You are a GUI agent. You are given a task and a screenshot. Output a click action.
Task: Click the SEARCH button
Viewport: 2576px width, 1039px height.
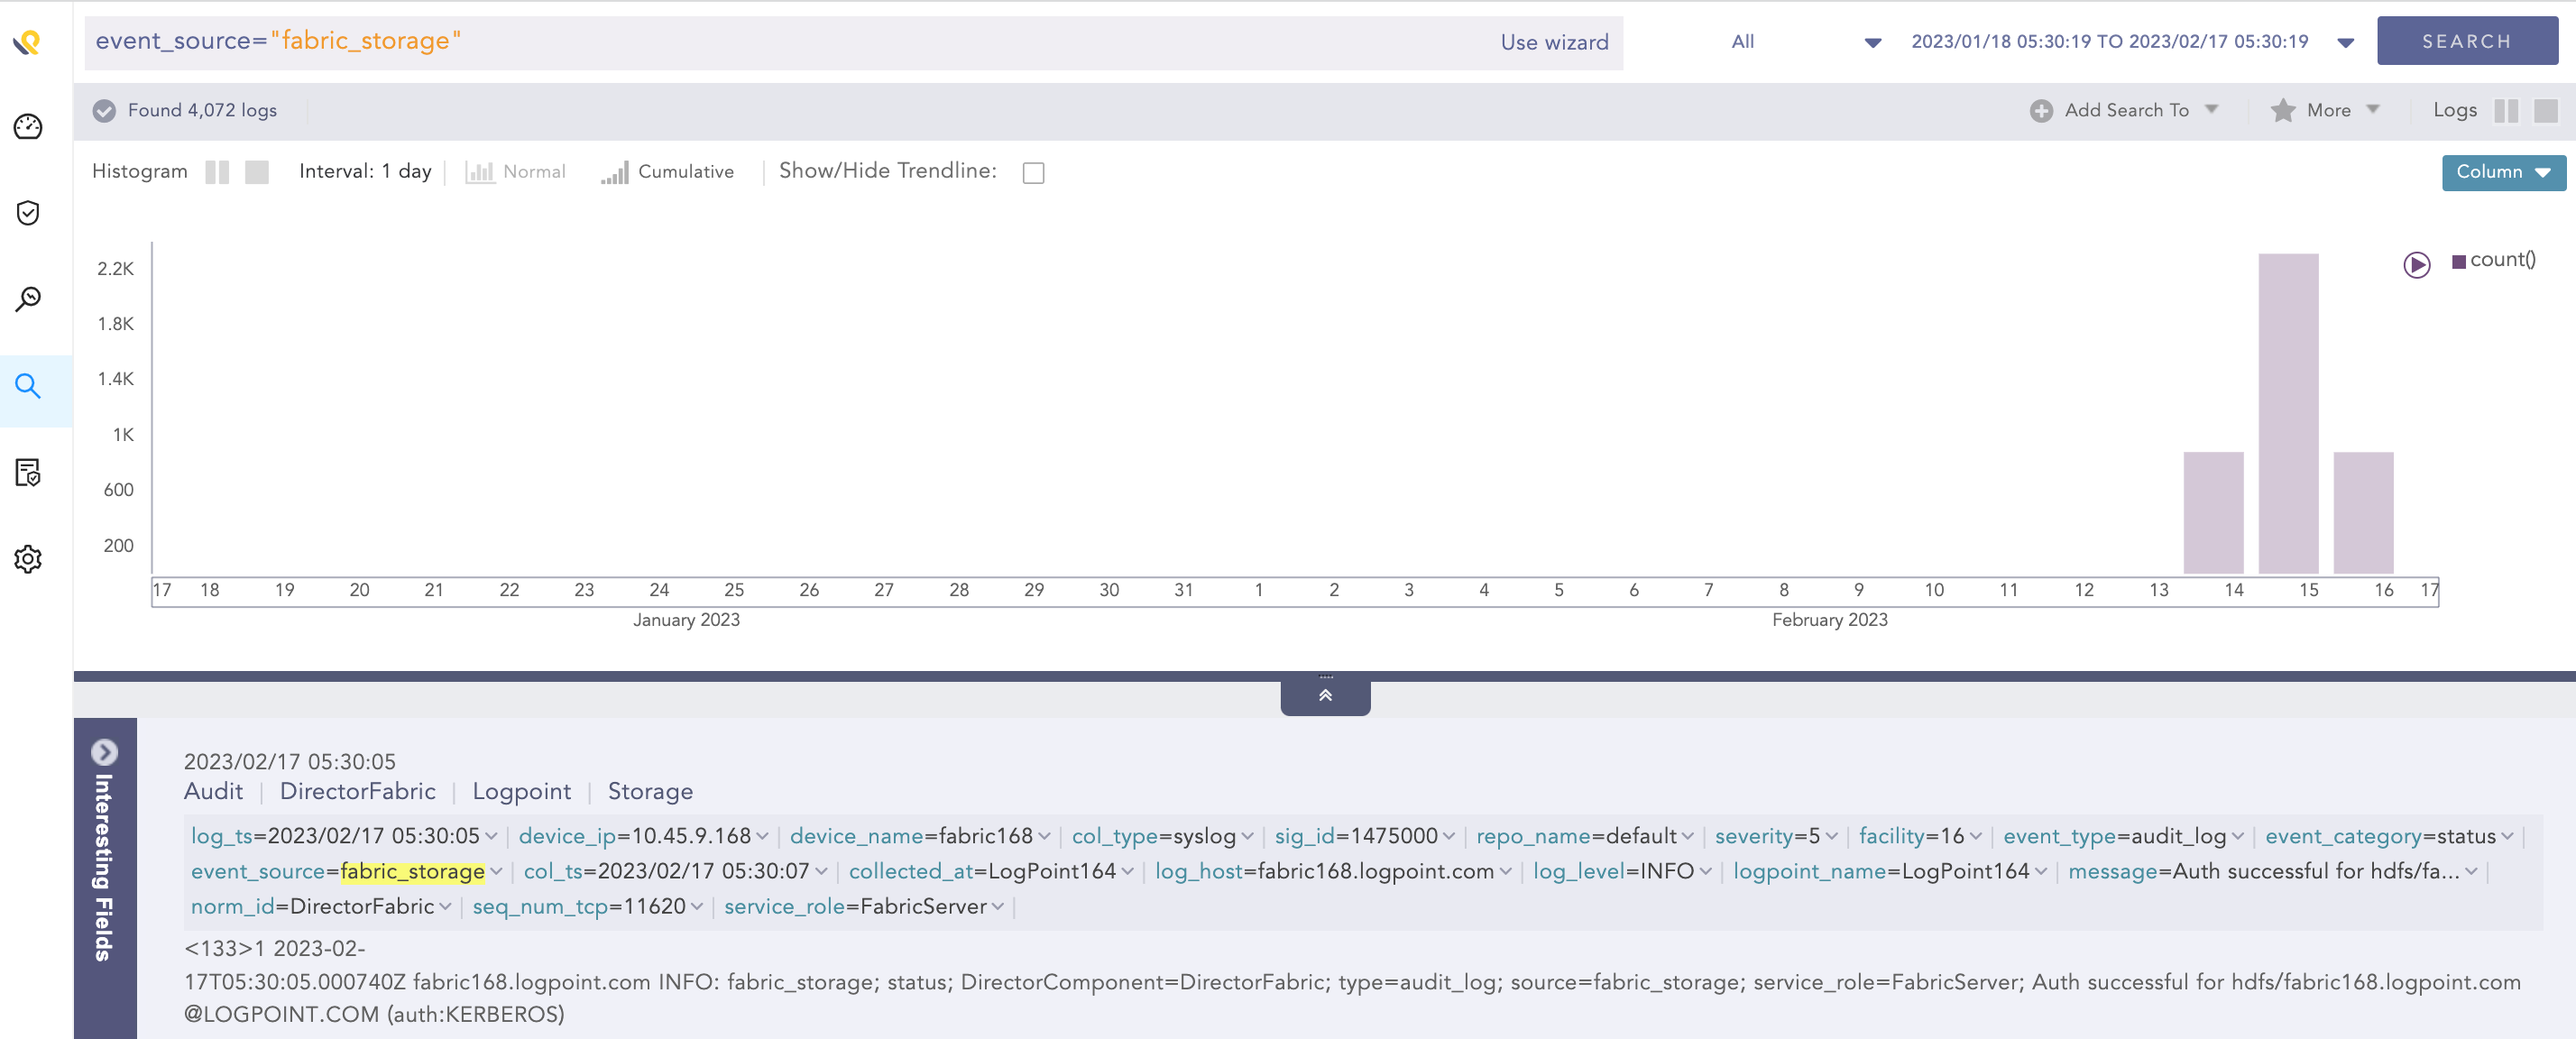point(2467,41)
